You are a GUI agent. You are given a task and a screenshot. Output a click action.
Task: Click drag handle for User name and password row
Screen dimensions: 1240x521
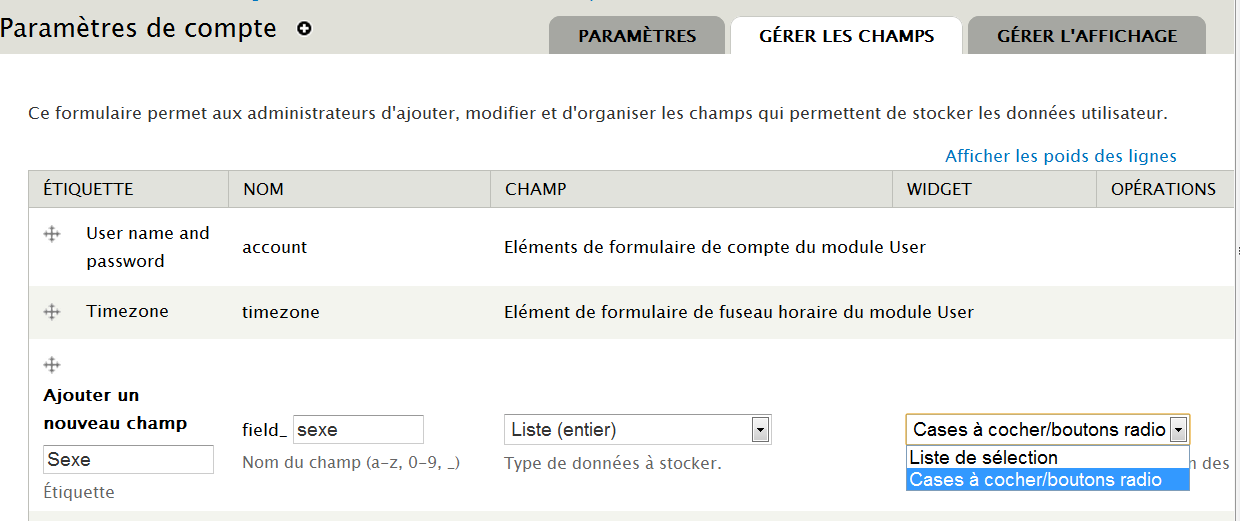coord(52,234)
